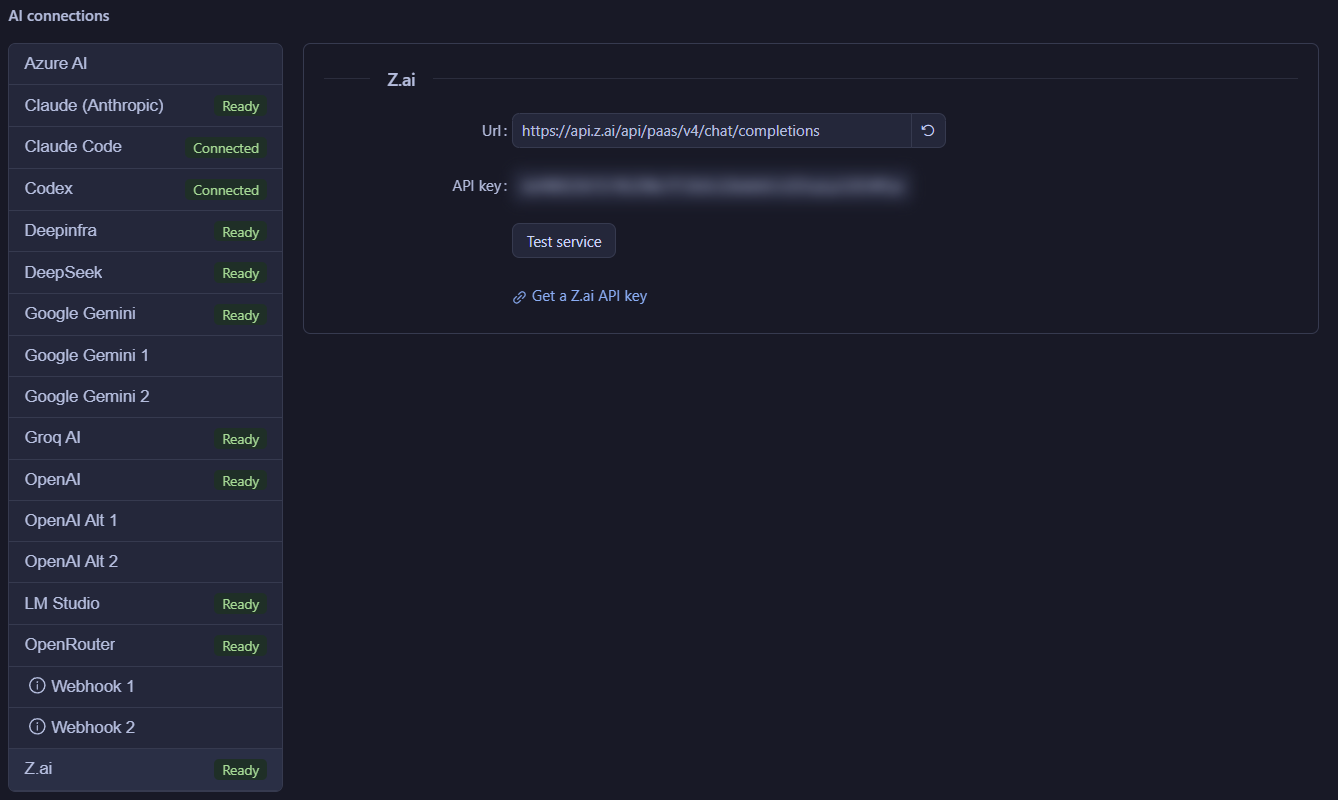Focus the Url input field

(x=711, y=131)
